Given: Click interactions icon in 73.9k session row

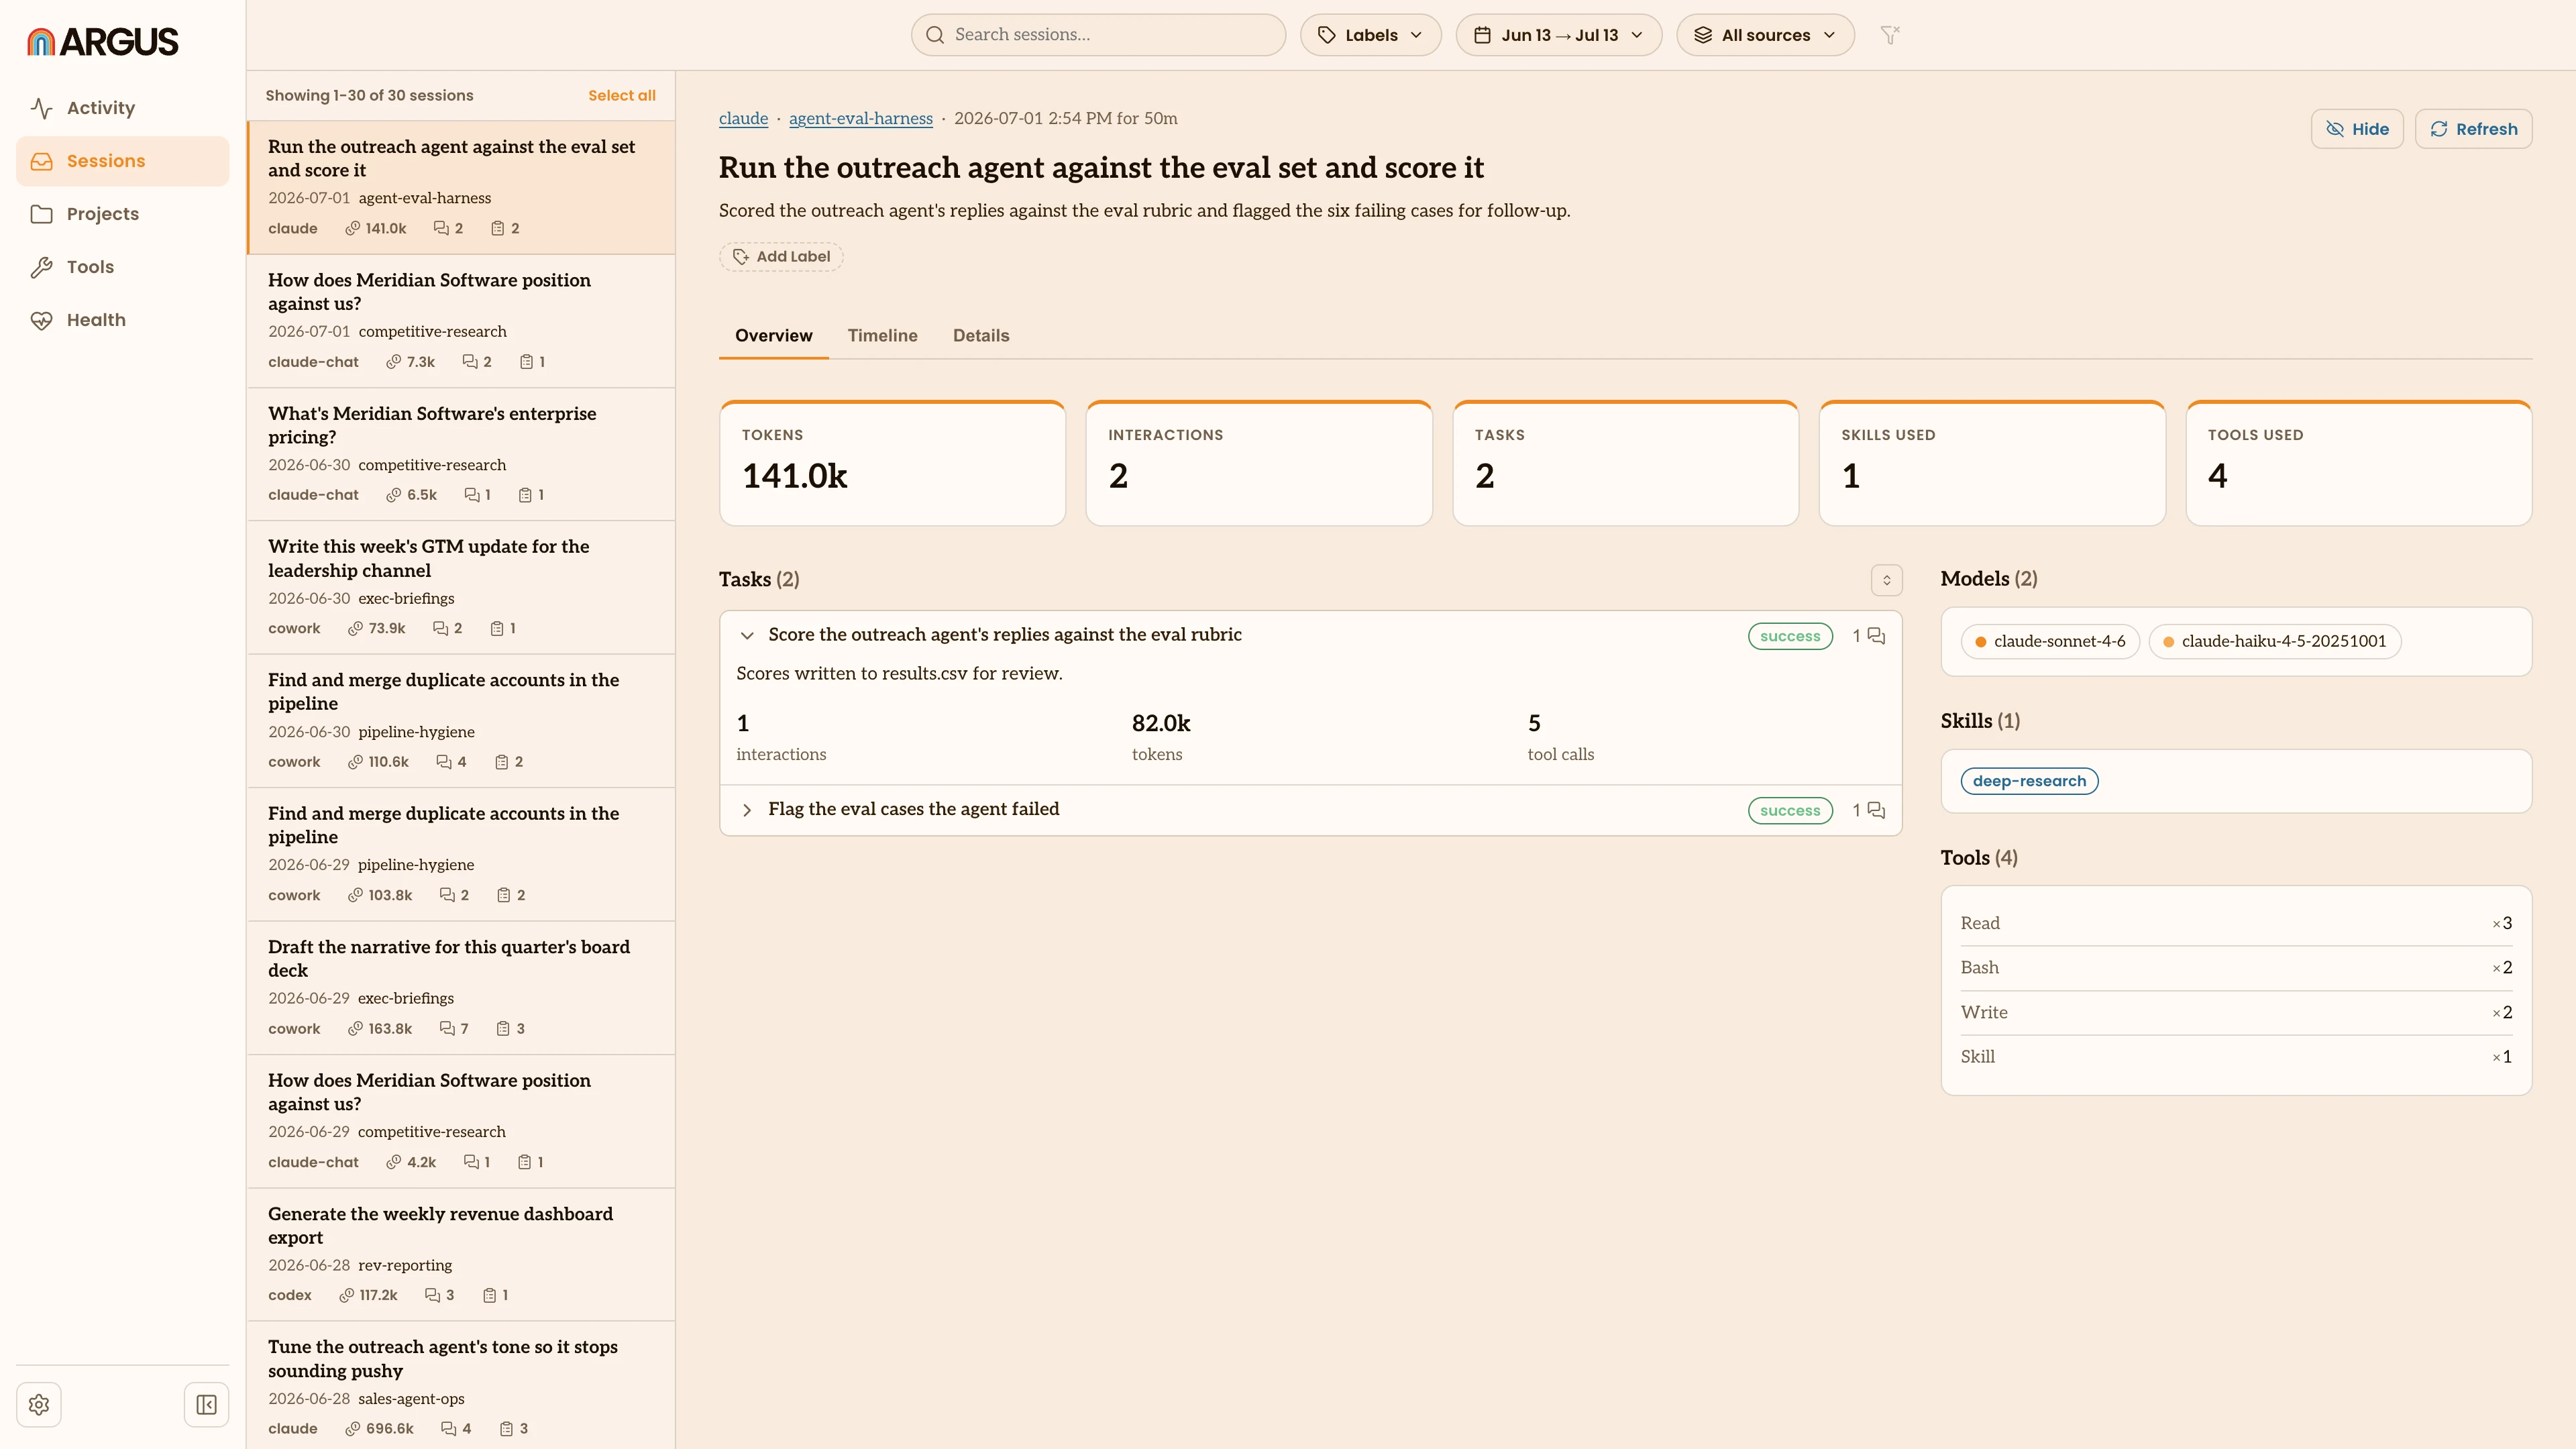Looking at the screenshot, I should point(440,629).
